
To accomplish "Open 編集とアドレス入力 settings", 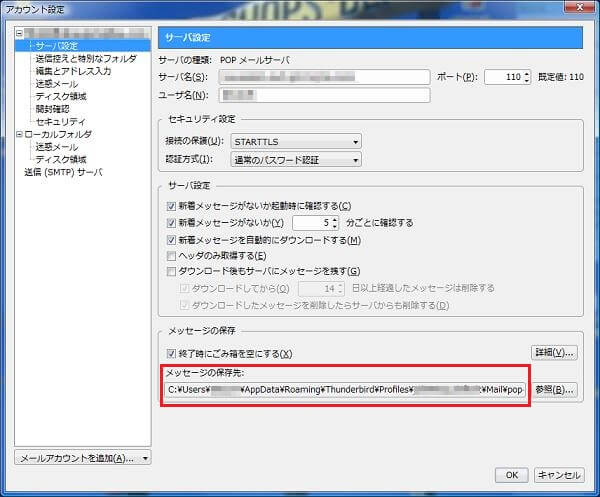I will pos(73,71).
